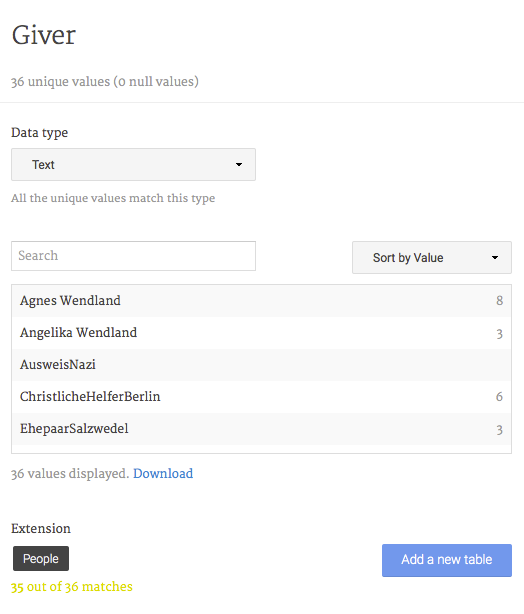Select the Agnes Wendland row

point(261,301)
